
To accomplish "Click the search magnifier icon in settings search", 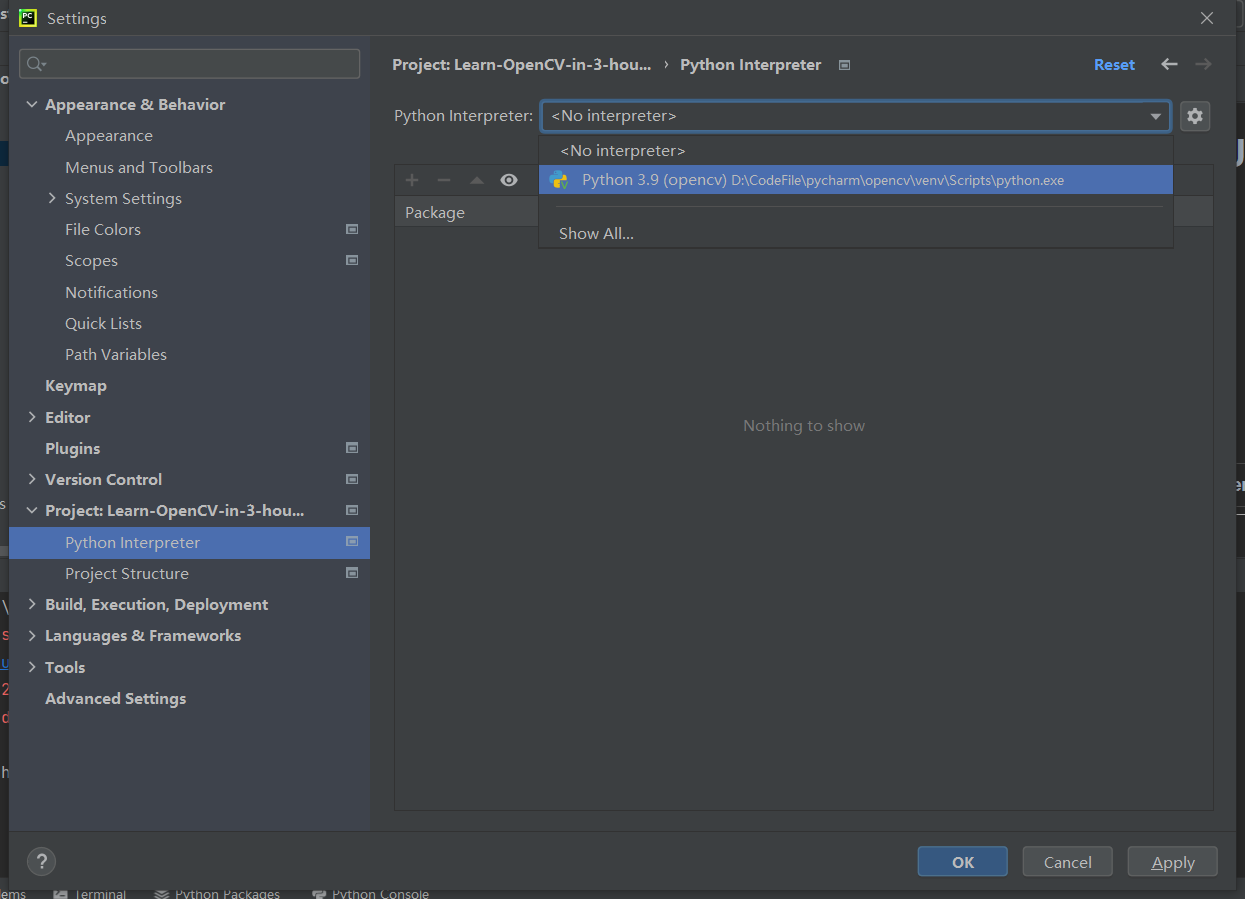I will coord(36,64).
